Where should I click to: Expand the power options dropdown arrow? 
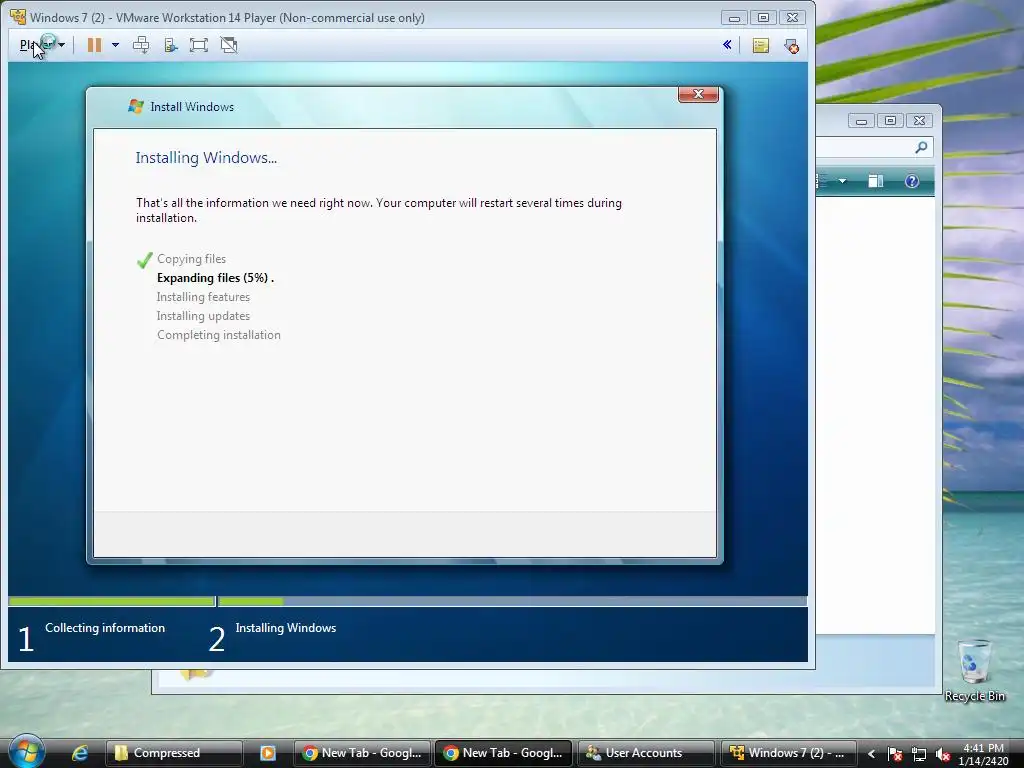[x=115, y=45]
